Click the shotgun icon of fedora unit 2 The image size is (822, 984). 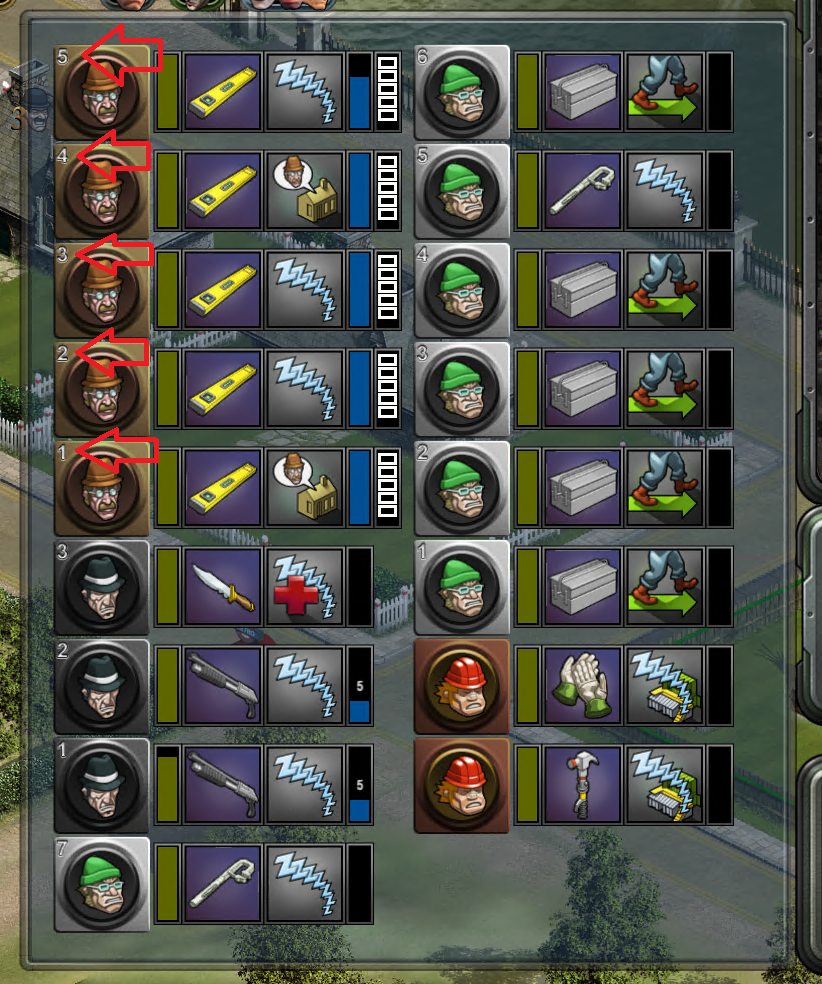pyautogui.click(x=223, y=687)
